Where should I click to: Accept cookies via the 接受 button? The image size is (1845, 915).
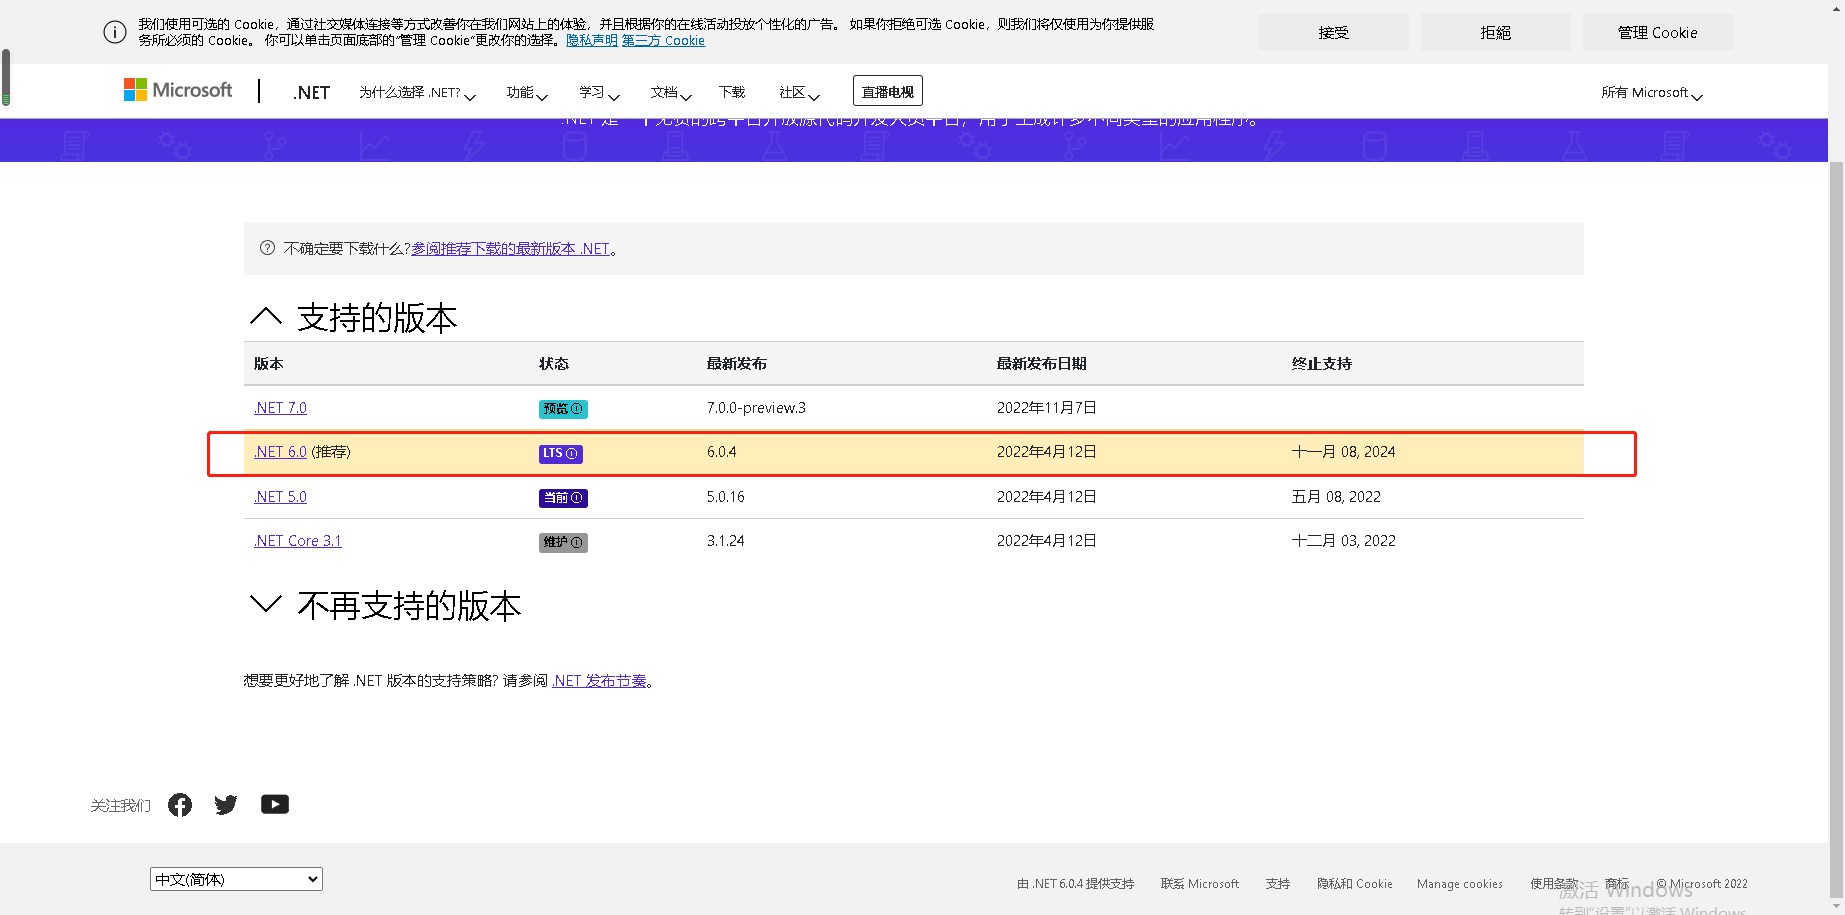tap(1332, 31)
